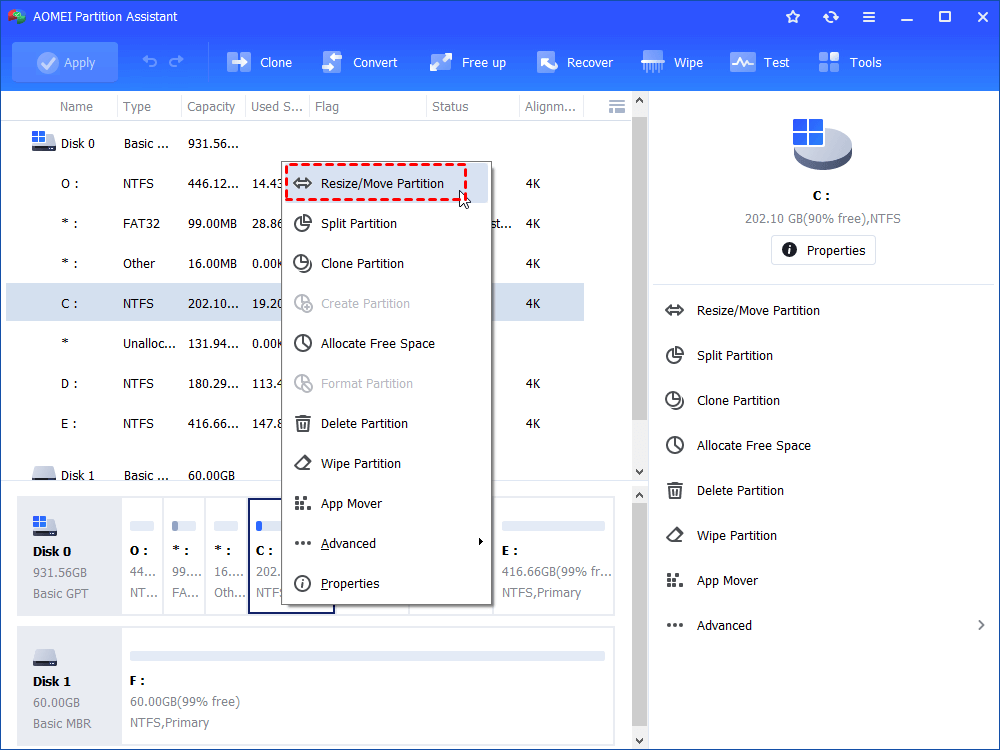1000x750 pixels.
Task: Click Clone Partition in right panel
Action: pos(723,401)
